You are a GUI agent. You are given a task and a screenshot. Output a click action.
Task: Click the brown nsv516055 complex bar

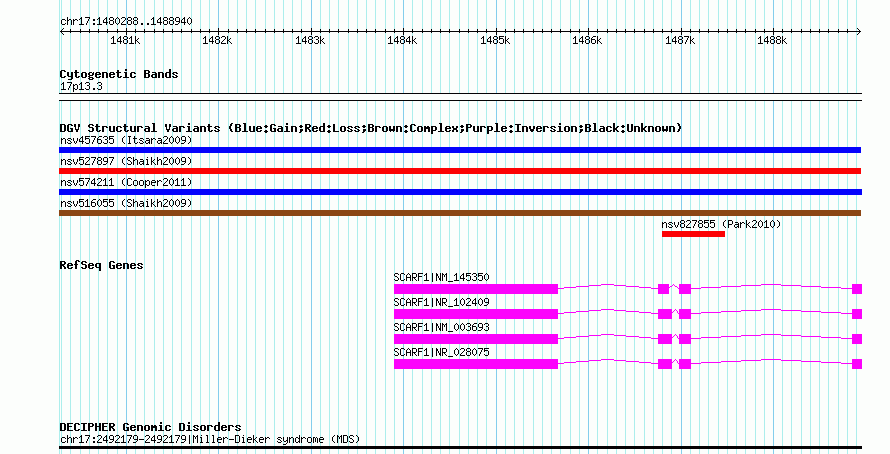[460, 213]
